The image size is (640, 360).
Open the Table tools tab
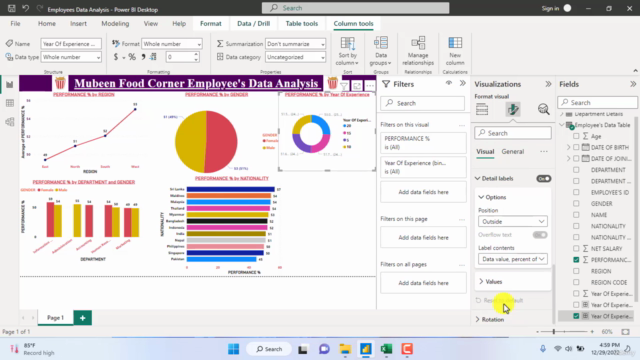click(x=302, y=24)
